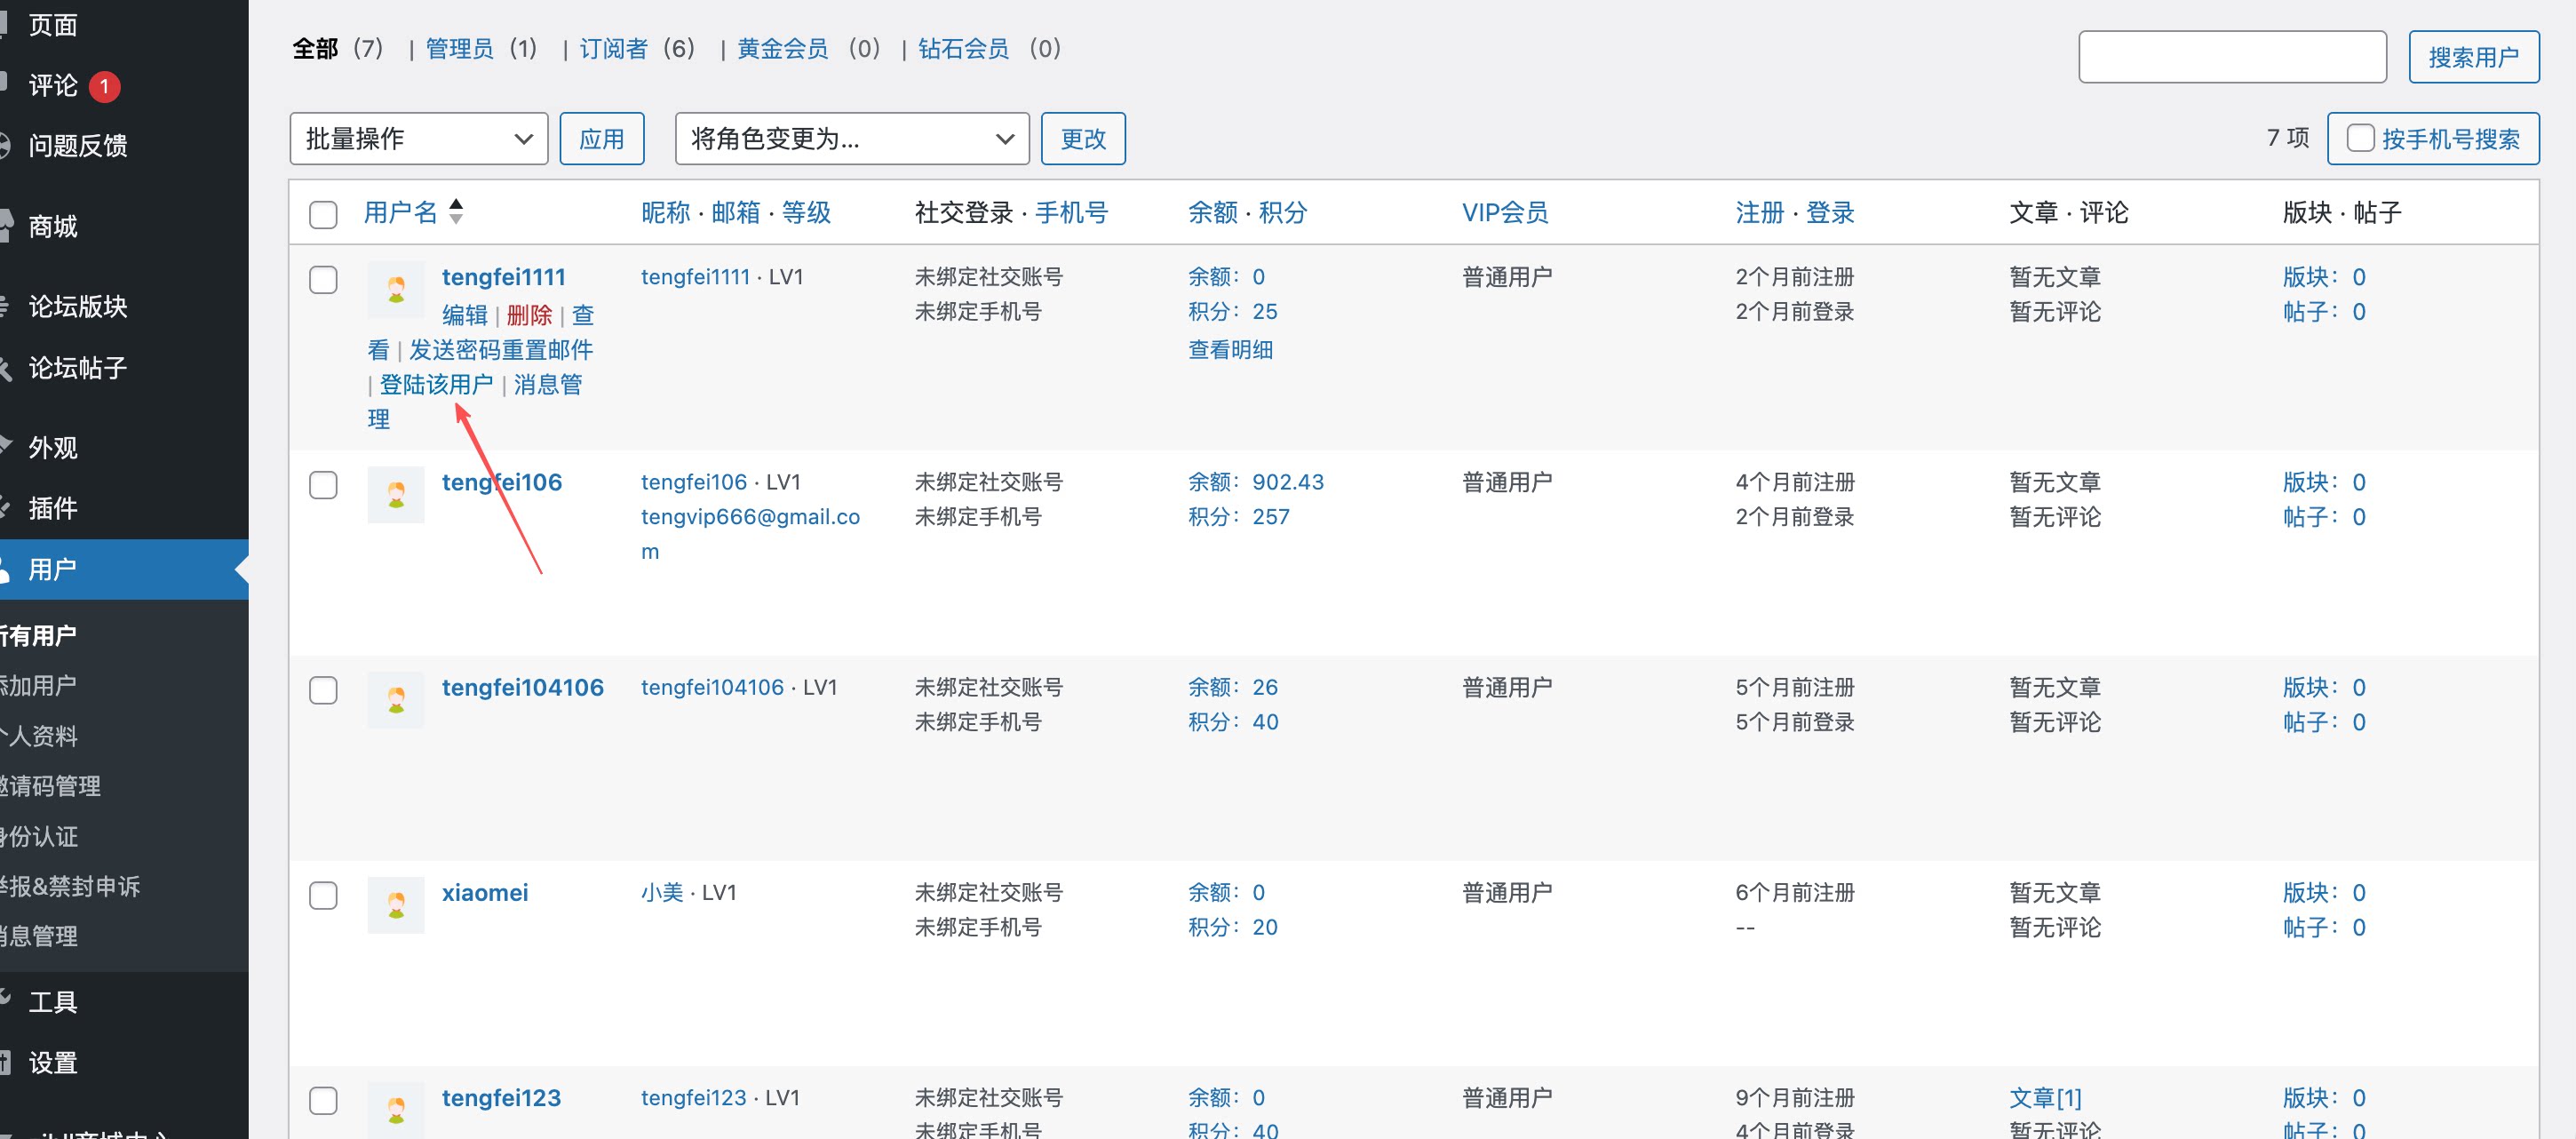Click 积分: 257 for tengfei106
Screen dimensions: 2576x1139
[x=1239, y=517]
